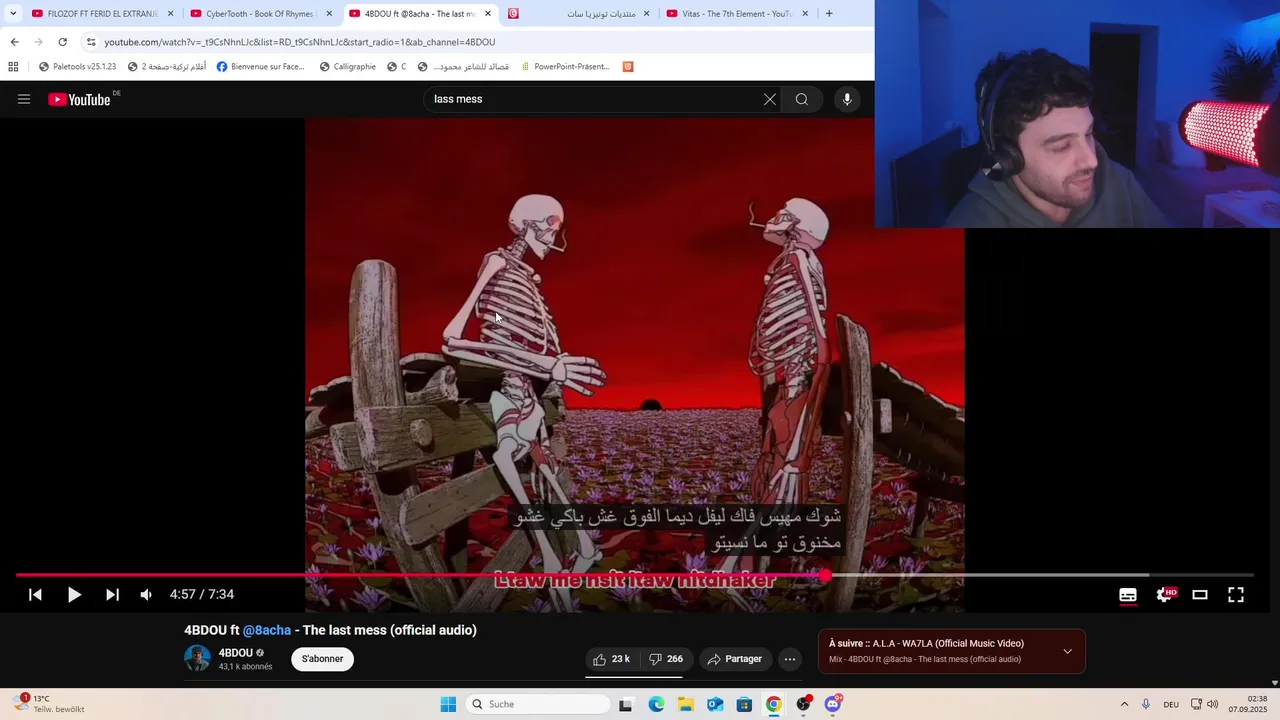Toggle subtitles on the player
This screenshot has height=720, width=1280.
coord(1128,594)
